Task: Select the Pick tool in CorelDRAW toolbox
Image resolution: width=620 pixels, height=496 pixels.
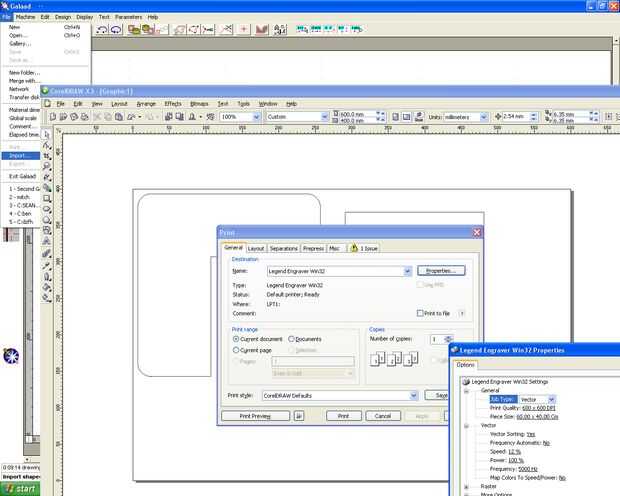Action: [x=47, y=134]
